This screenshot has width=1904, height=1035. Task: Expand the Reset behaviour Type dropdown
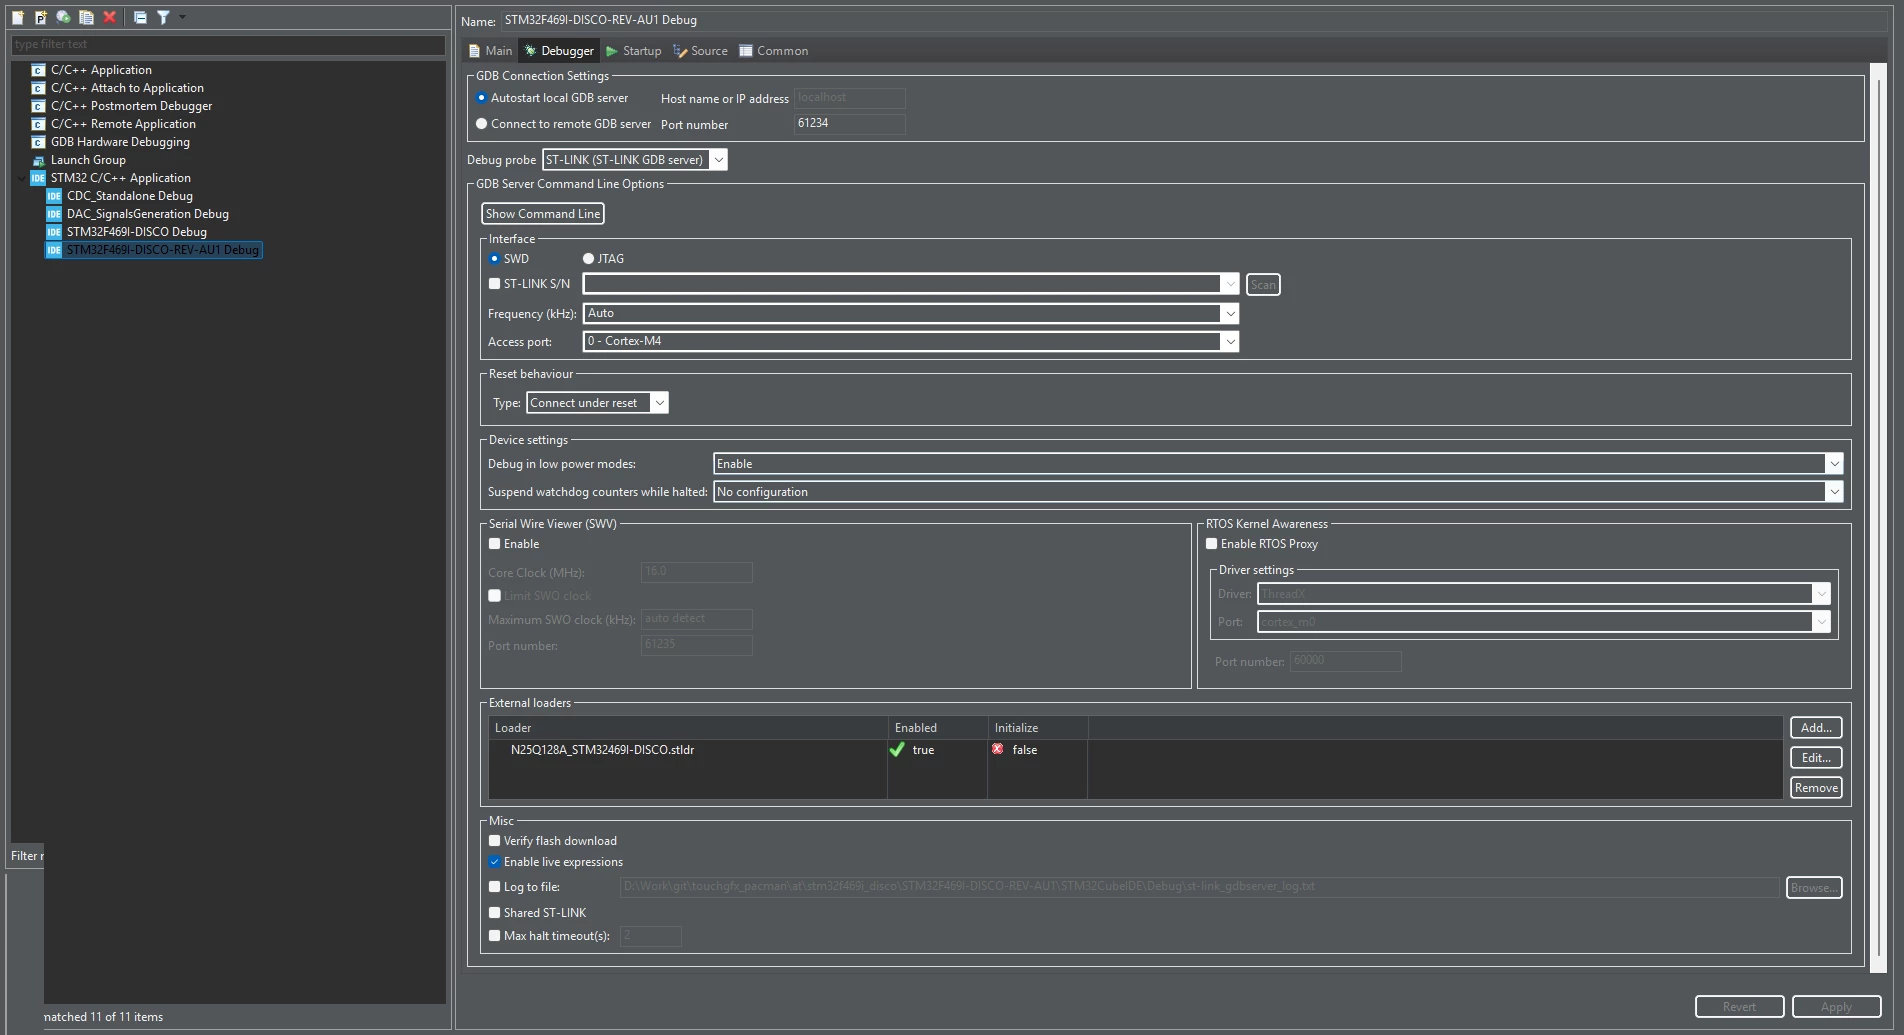click(x=597, y=403)
